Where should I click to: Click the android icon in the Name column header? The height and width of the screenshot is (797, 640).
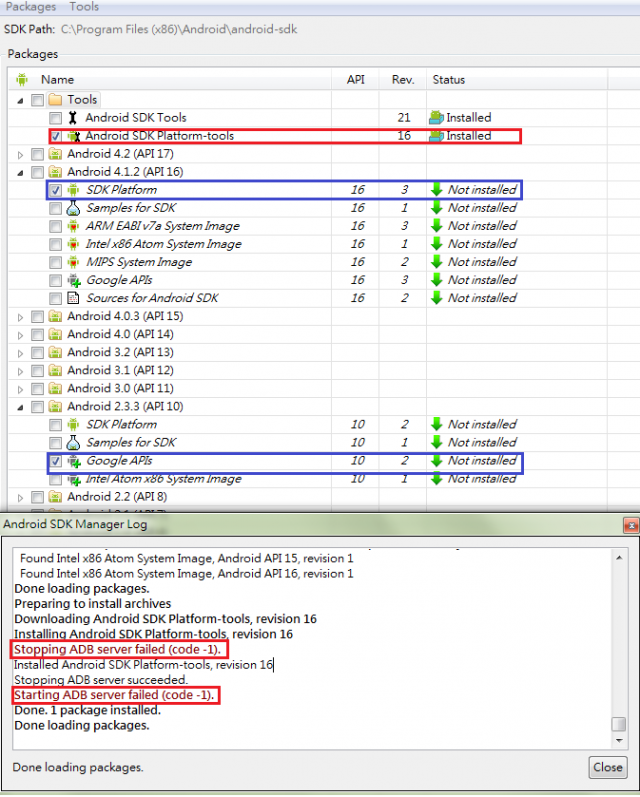tap(22, 80)
